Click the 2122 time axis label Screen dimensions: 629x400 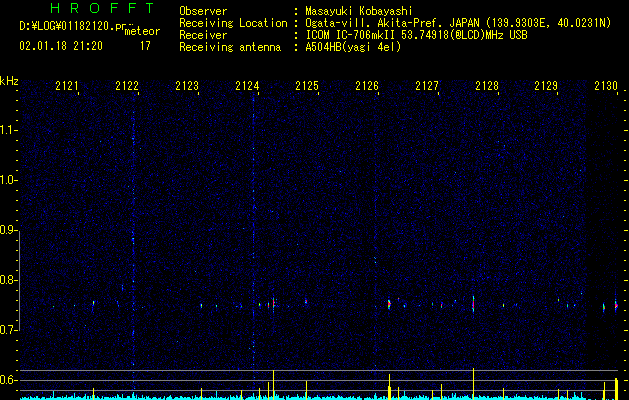click(x=127, y=86)
